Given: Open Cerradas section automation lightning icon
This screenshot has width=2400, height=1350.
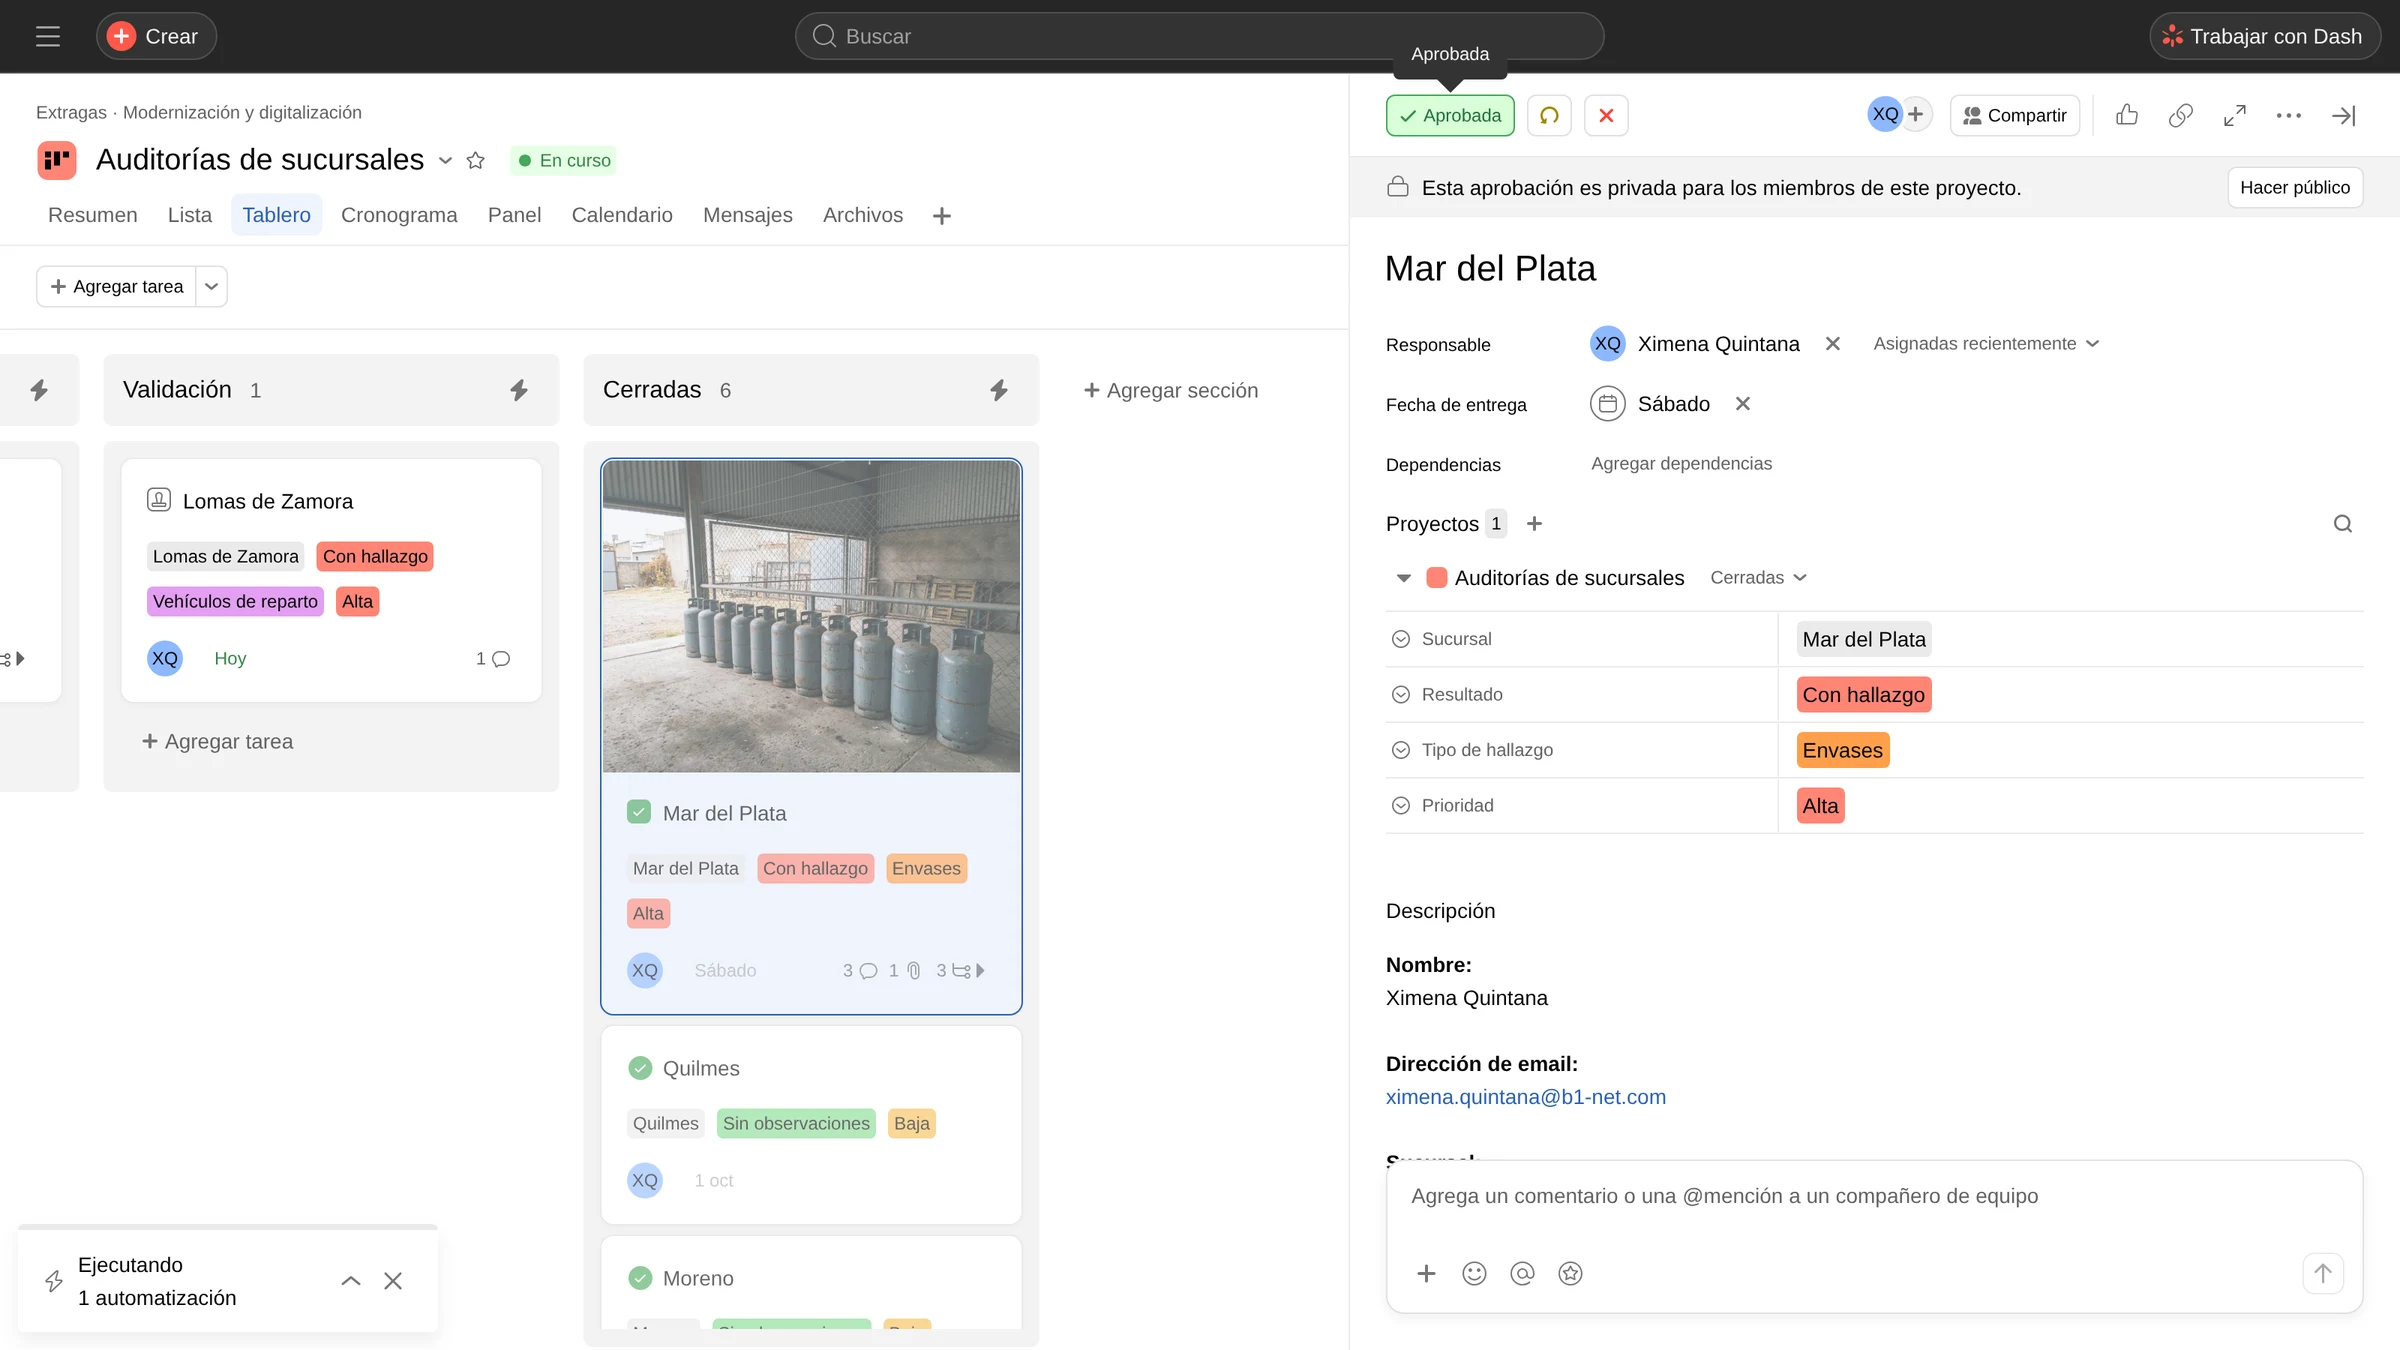Looking at the screenshot, I should pyautogui.click(x=998, y=390).
